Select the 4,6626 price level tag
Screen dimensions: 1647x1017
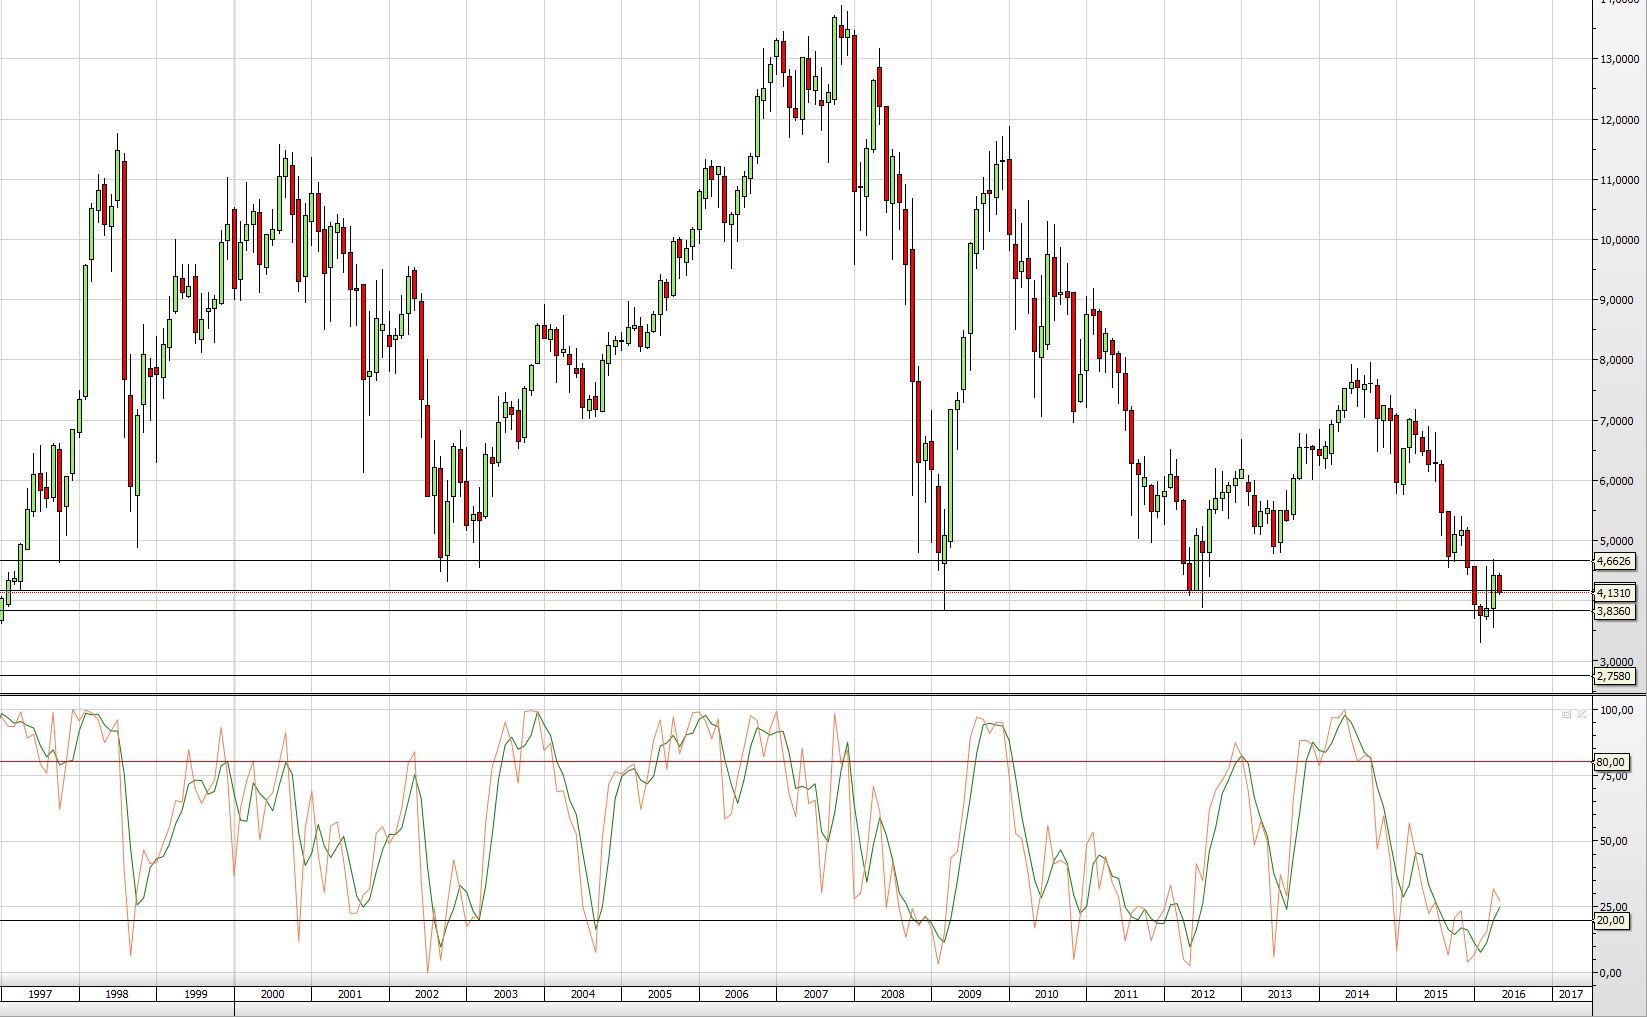click(x=1615, y=562)
